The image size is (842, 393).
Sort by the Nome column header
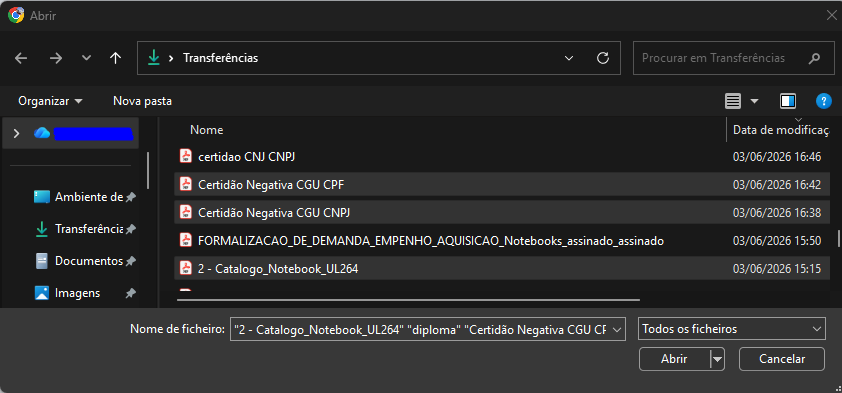pos(206,130)
